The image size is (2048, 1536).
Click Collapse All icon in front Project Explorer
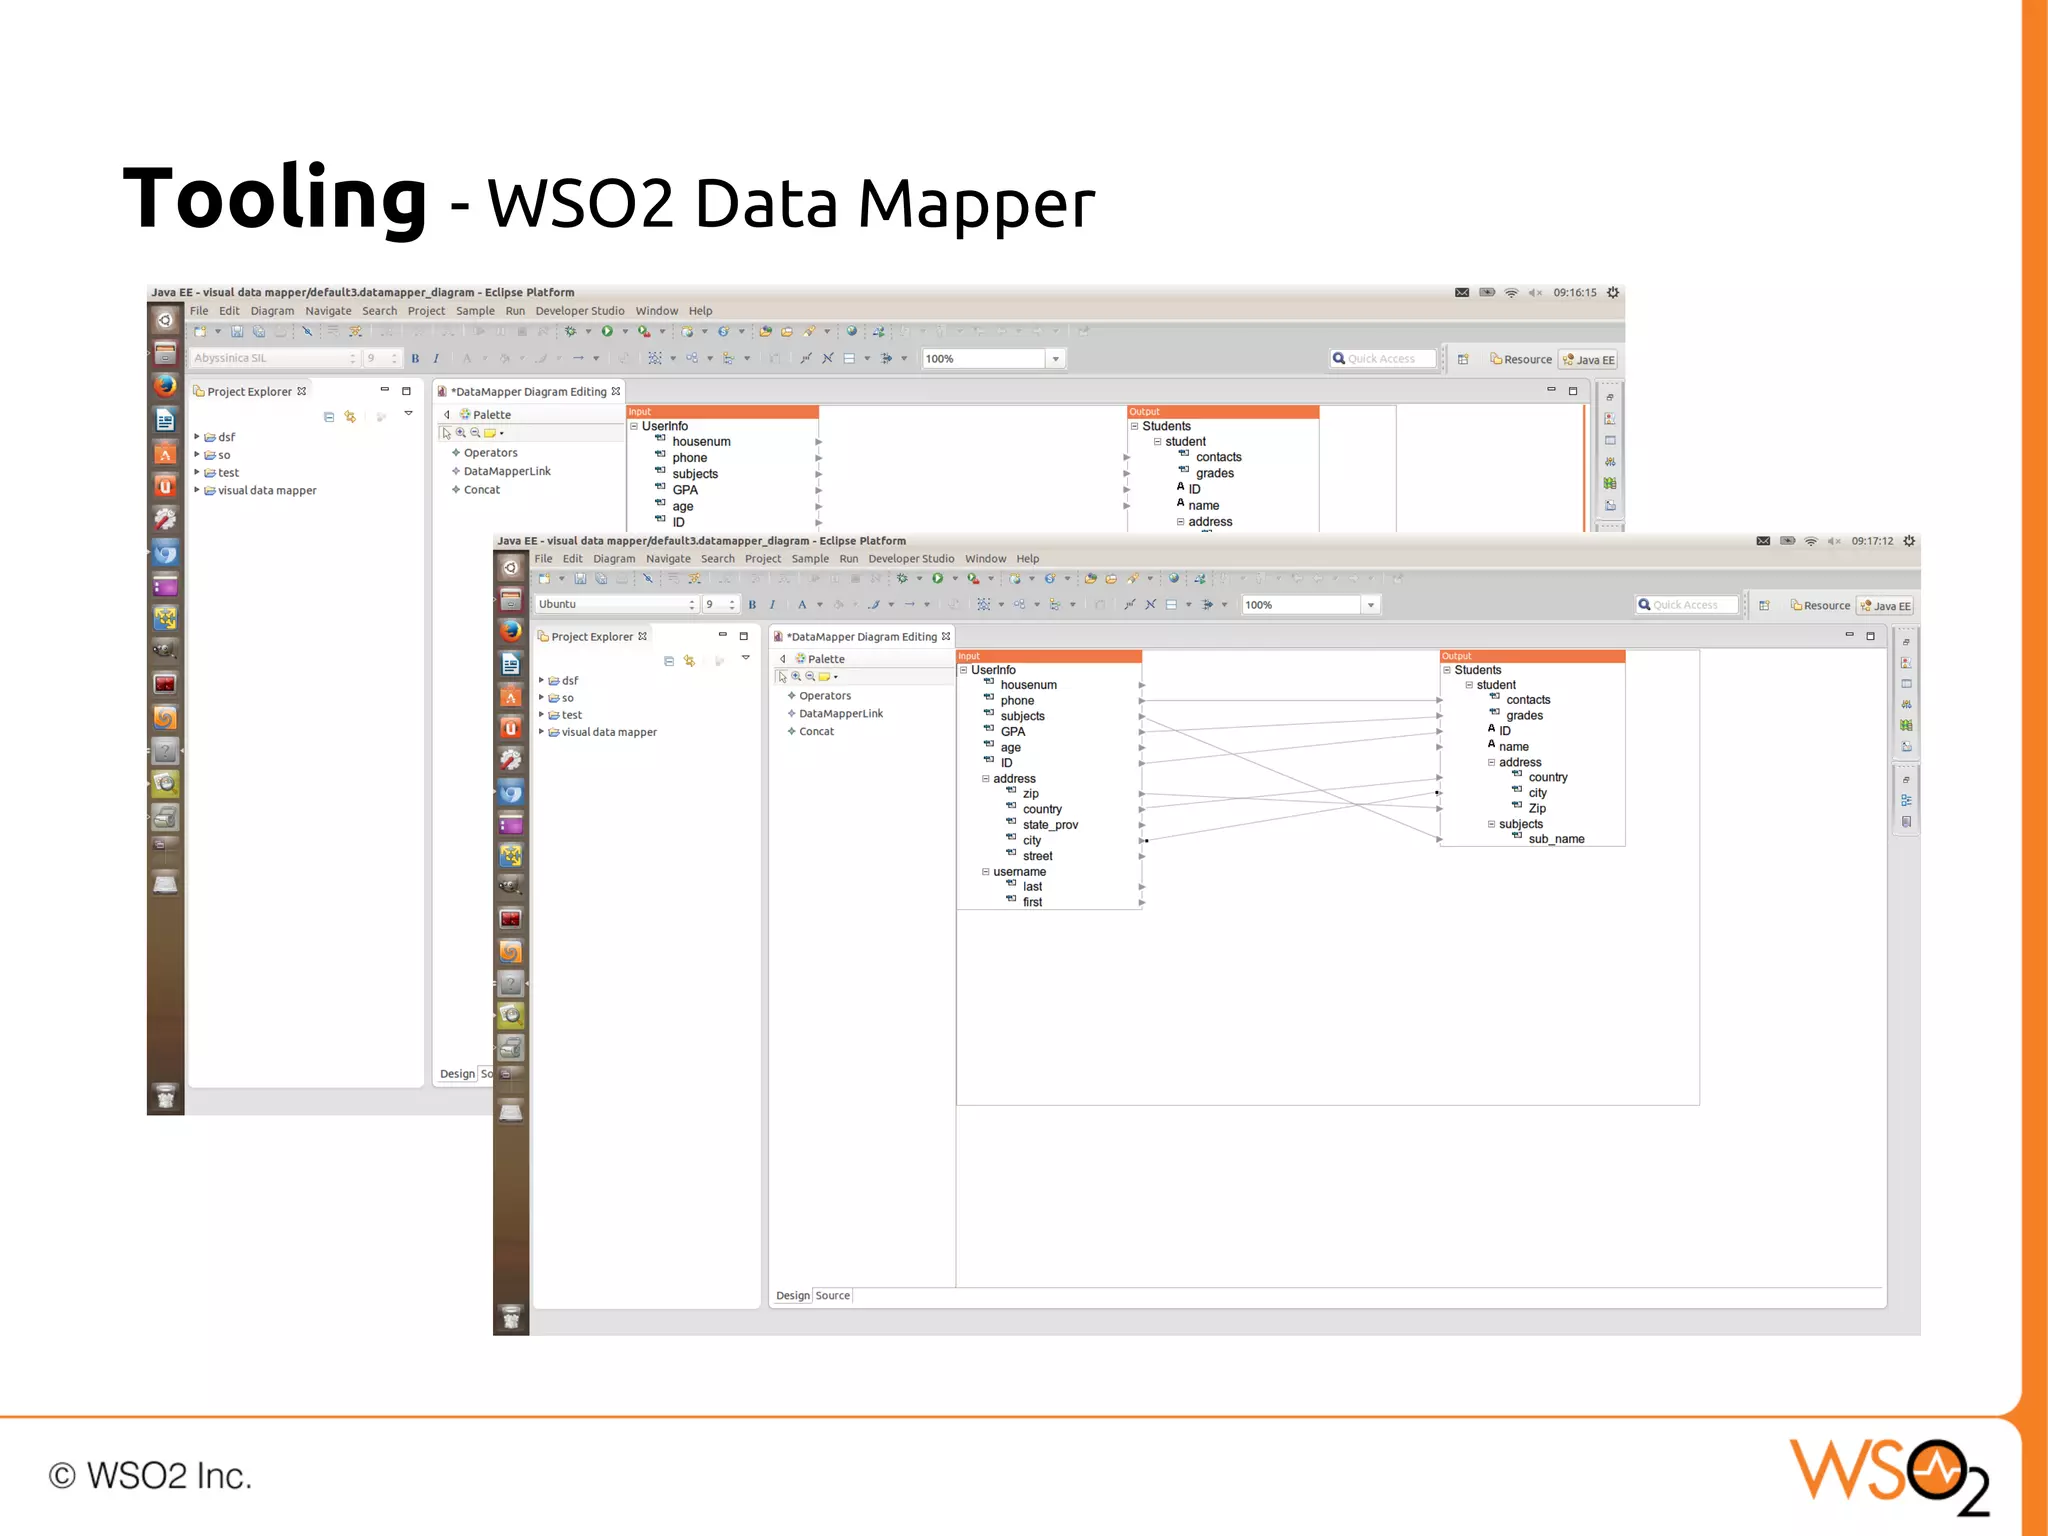[669, 660]
